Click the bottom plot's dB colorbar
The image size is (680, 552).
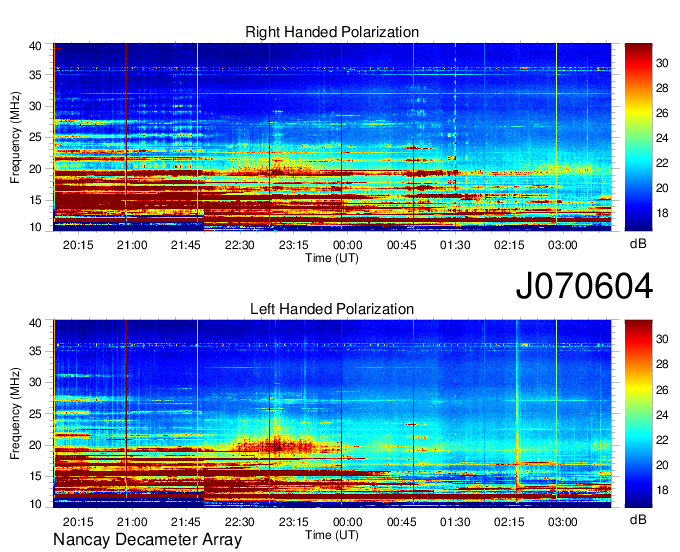(638, 414)
